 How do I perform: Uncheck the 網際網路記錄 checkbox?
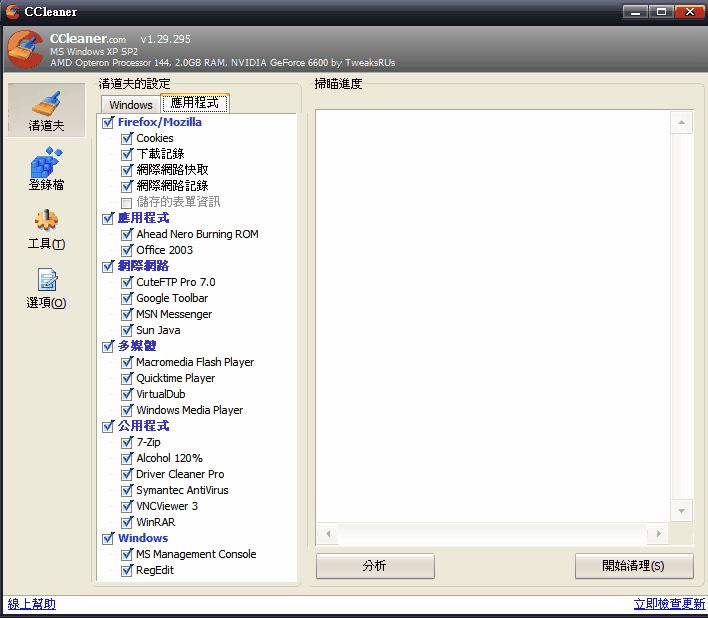coord(127,186)
